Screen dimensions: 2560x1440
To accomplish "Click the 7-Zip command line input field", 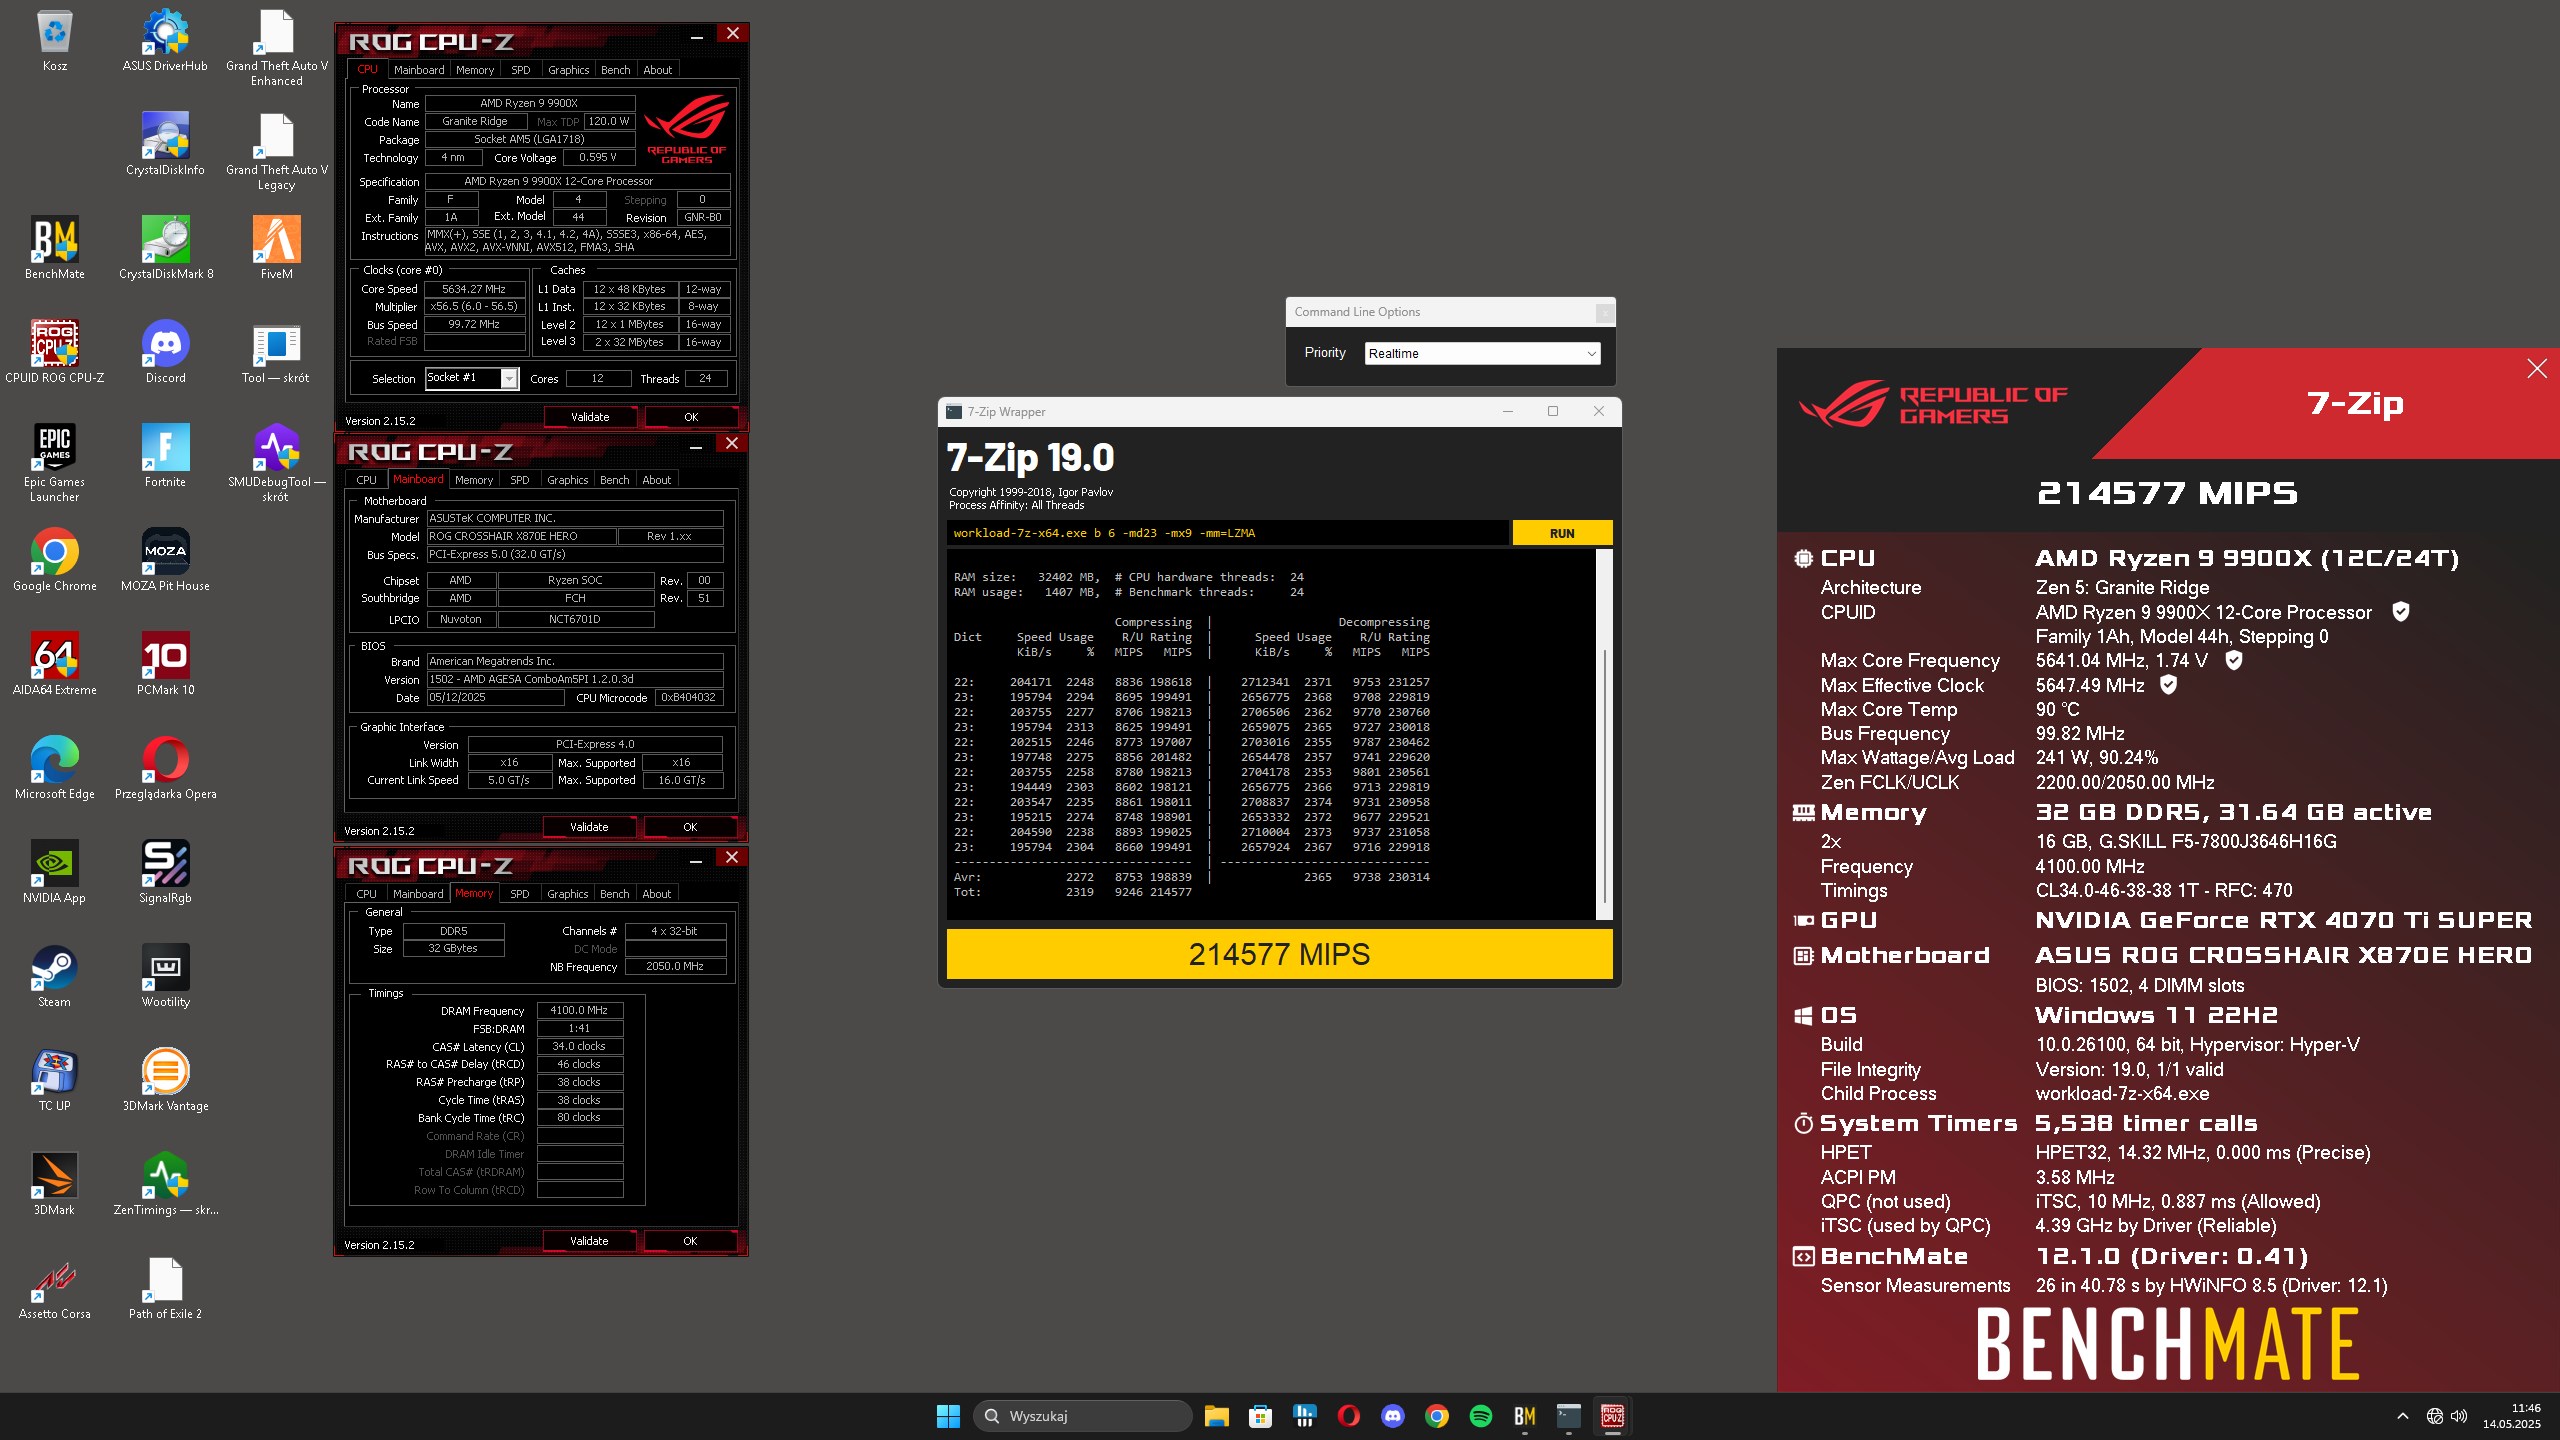I will [1228, 533].
